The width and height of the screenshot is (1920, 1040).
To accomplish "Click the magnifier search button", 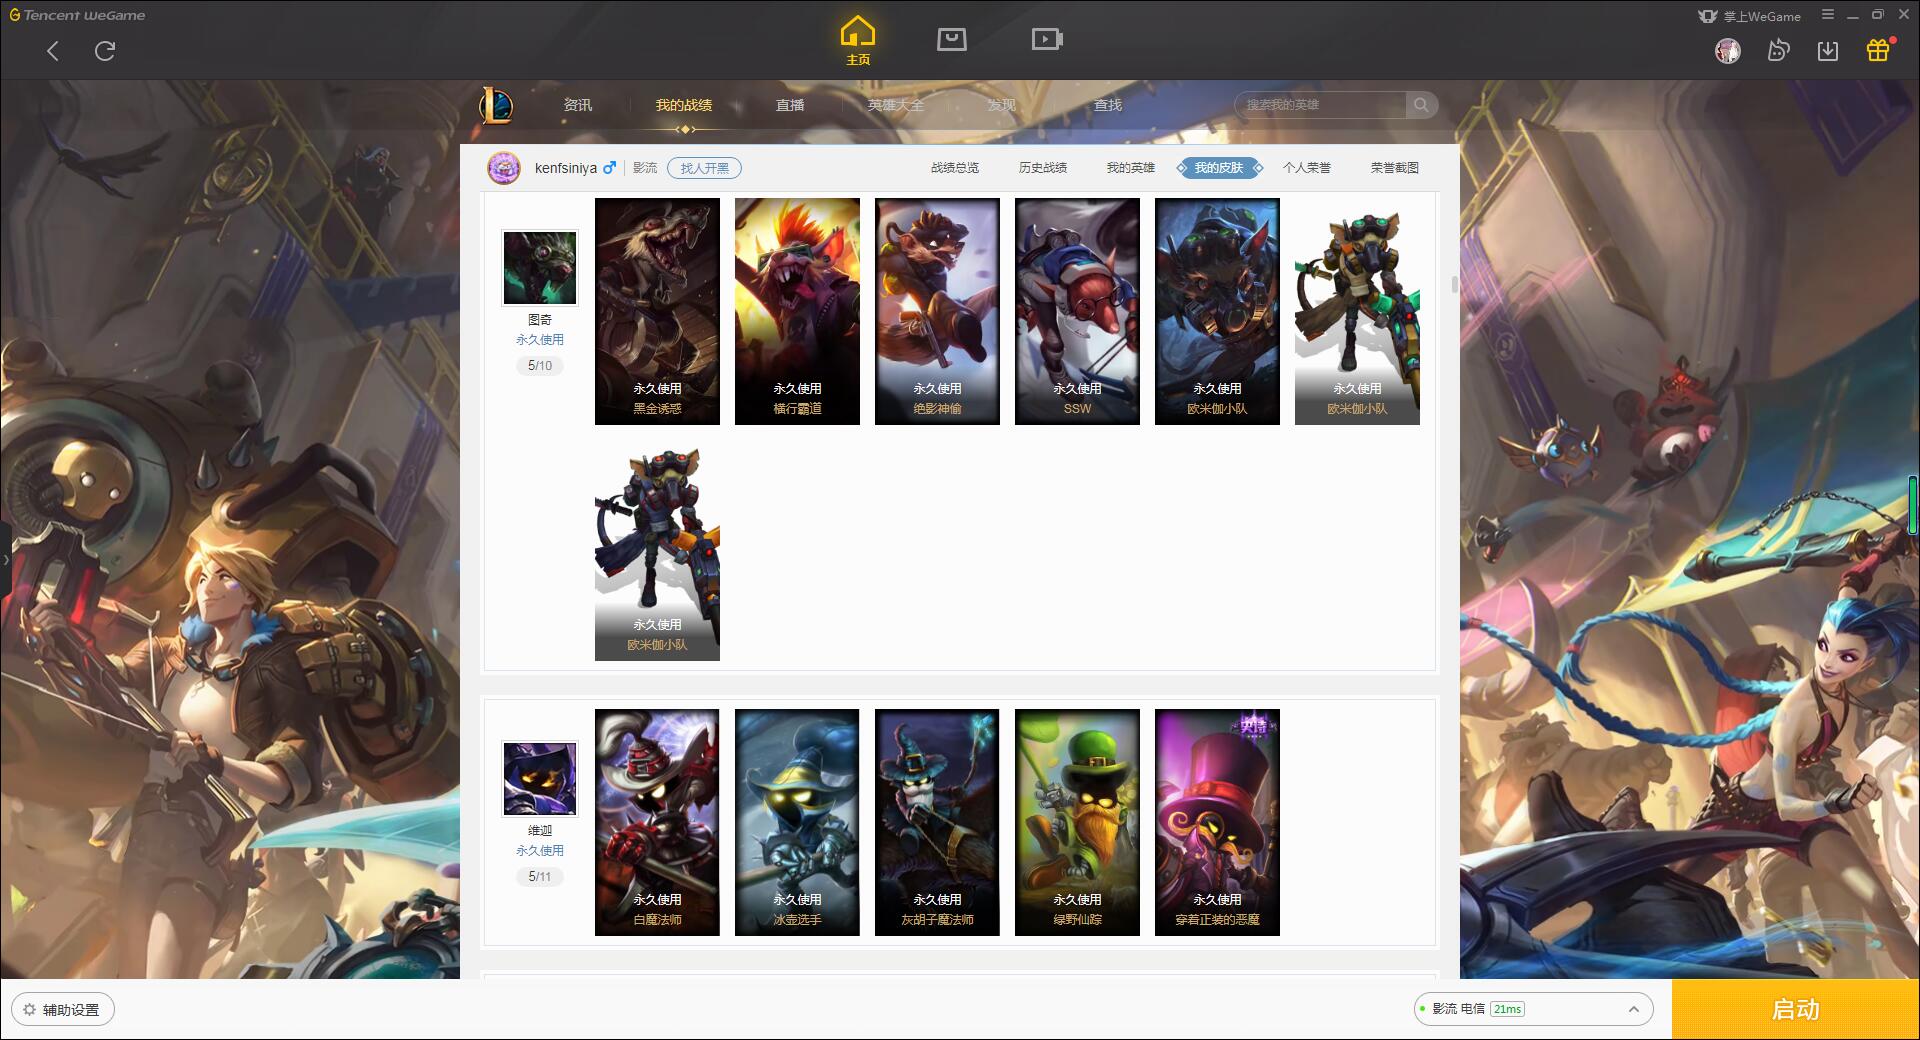I will point(1421,105).
